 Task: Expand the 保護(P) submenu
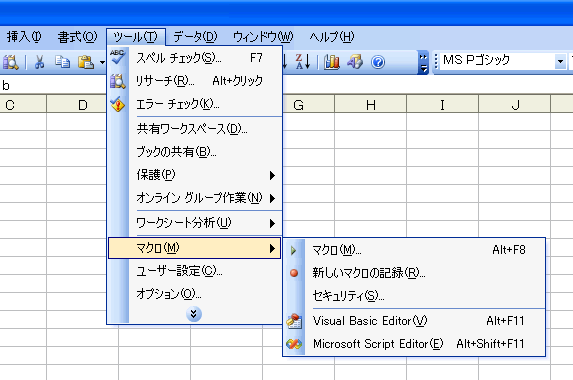pyautogui.click(x=195, y=175)
